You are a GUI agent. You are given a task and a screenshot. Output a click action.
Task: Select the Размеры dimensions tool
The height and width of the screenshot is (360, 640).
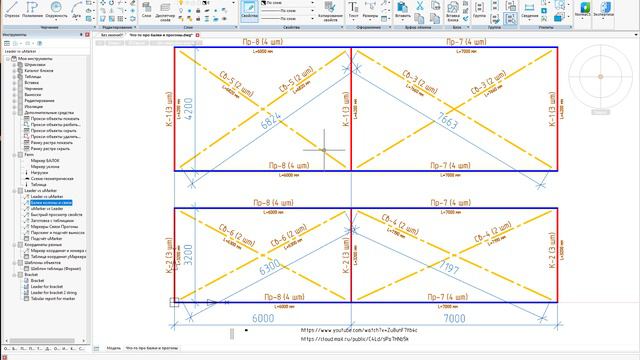point(370,10)
